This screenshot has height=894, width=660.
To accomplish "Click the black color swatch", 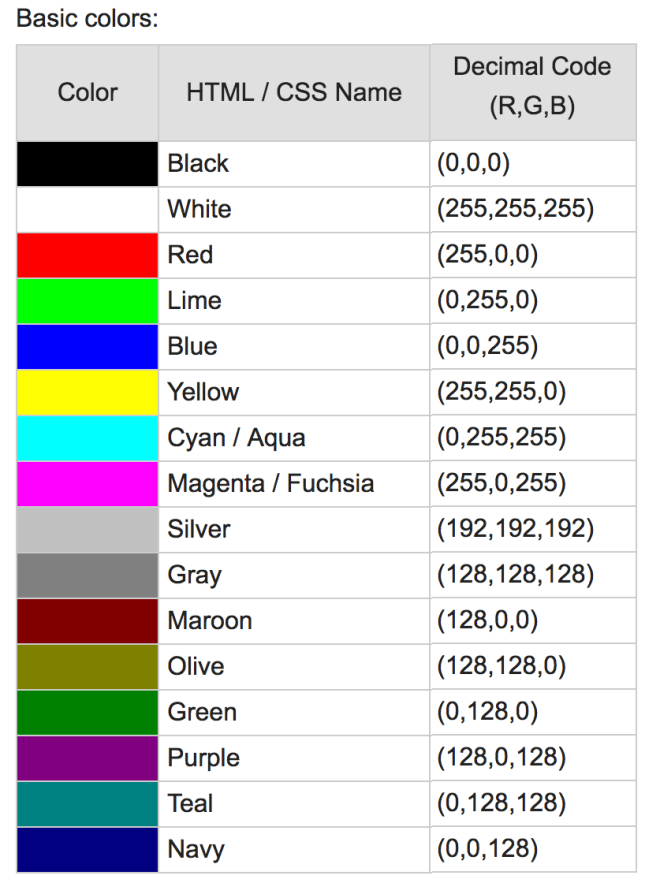I will pyautogui.click(x=88, y=164).
